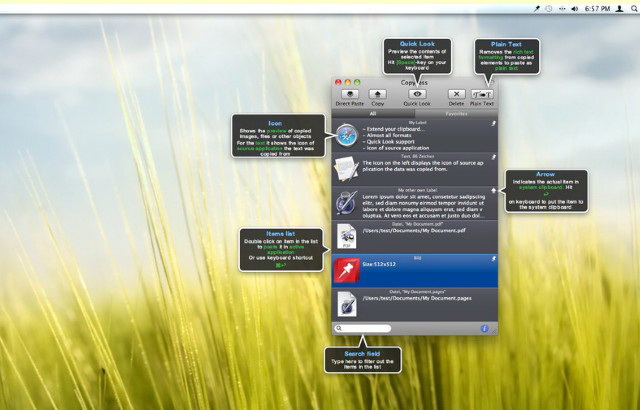Click the search field to filter items
Screen dimensions: 640x410
pyautogui.click(x=363, y=328)
